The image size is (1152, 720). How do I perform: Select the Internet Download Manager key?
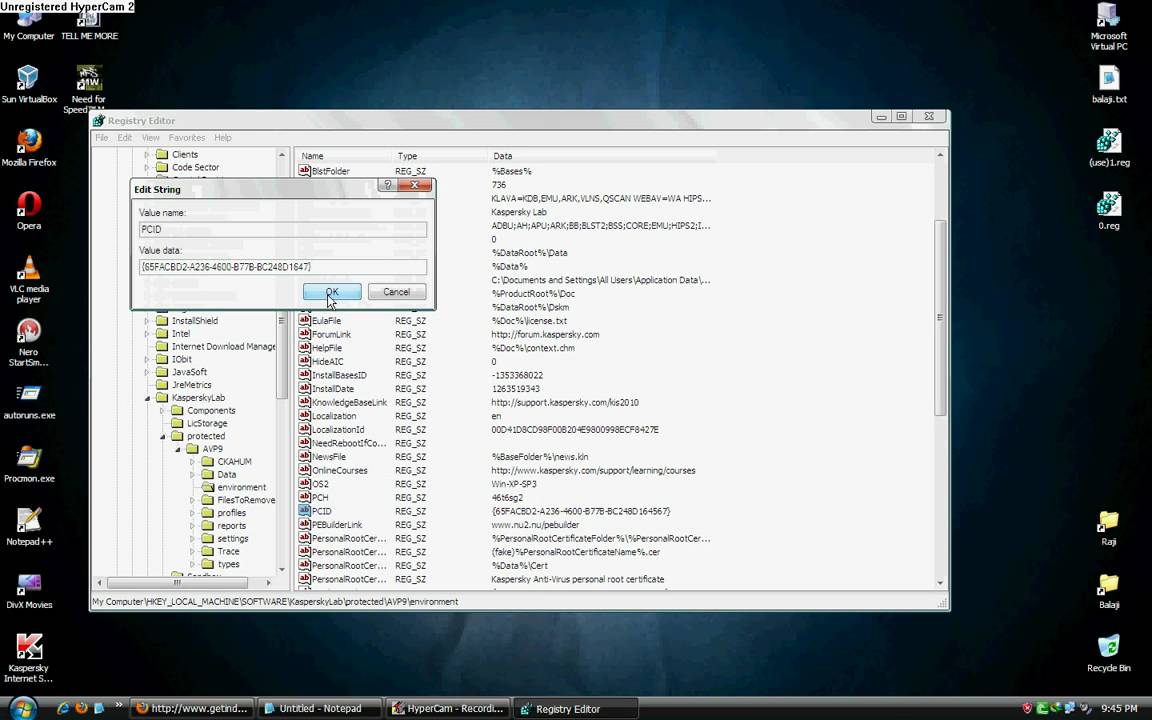click(223, 347)
